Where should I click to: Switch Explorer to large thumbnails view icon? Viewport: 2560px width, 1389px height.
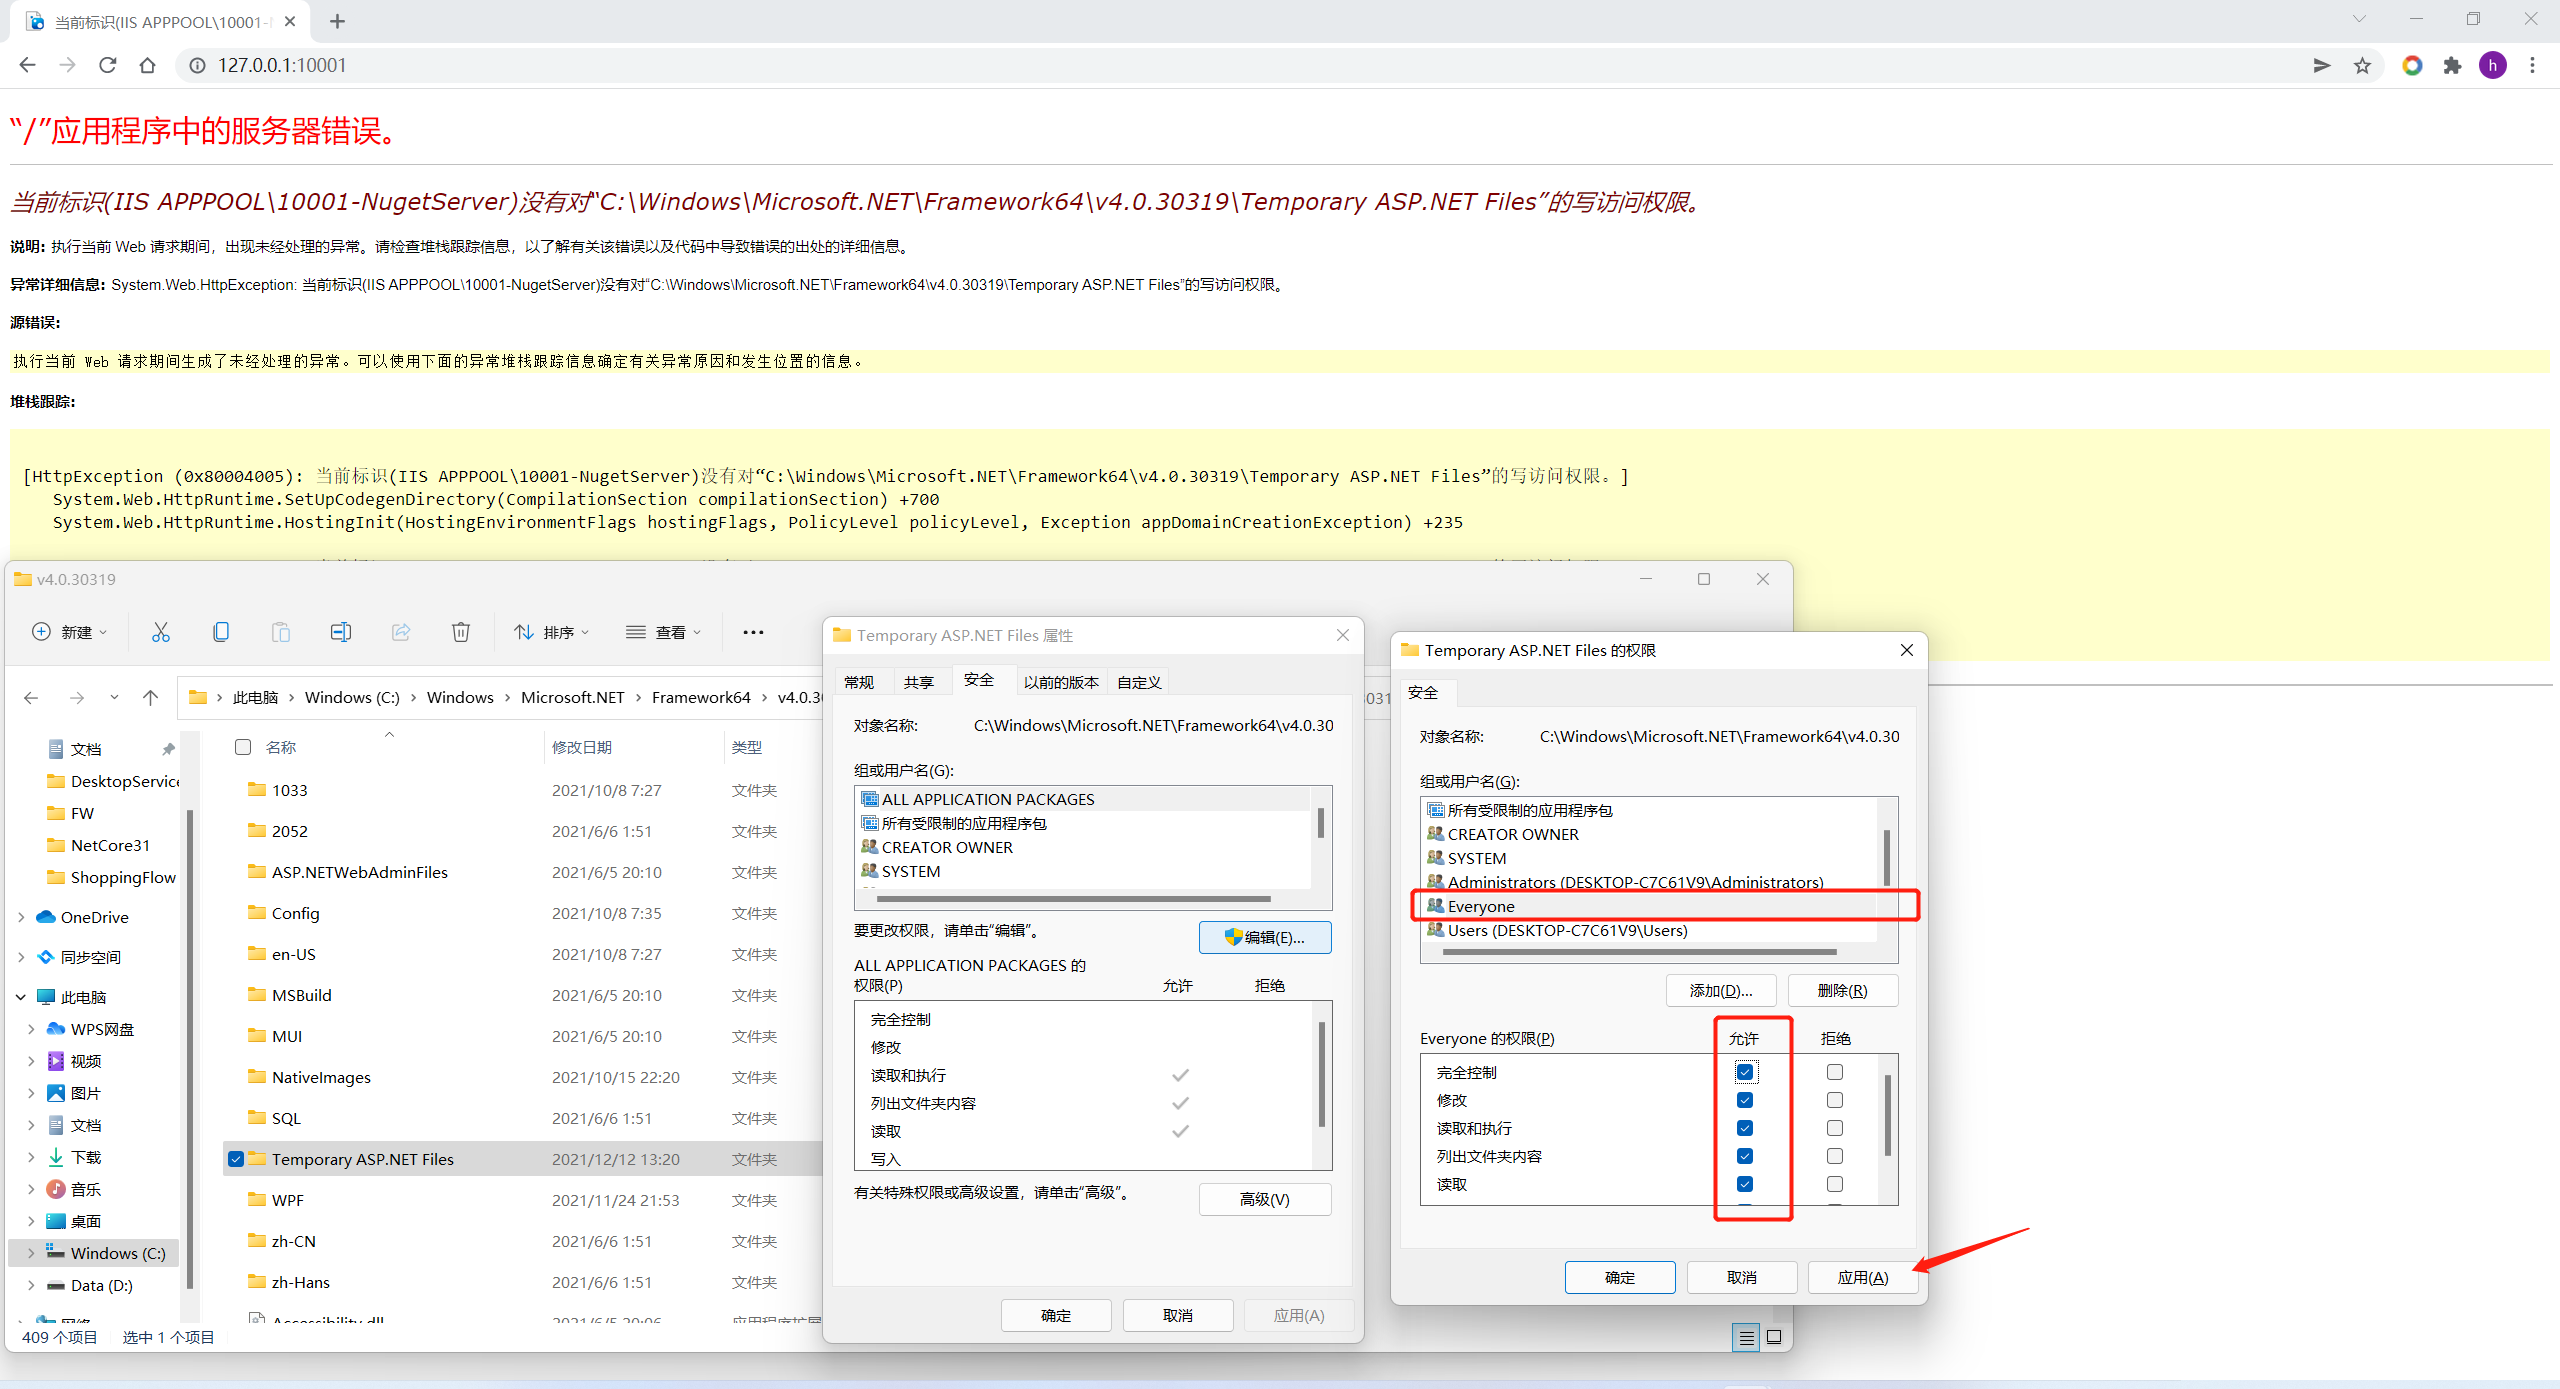1774,1337
